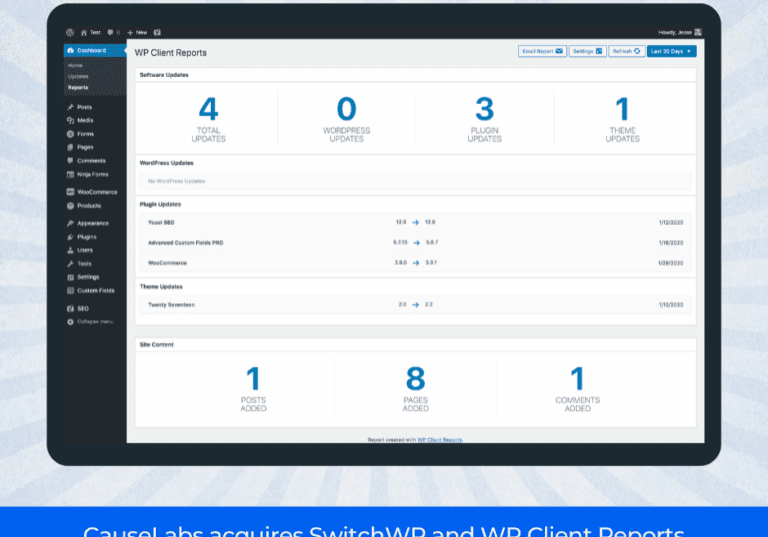Follow the WP Client Reports footer link
The width and height of the screenshot is (768, 537).
pyautogui.click(x=439, y=440)
